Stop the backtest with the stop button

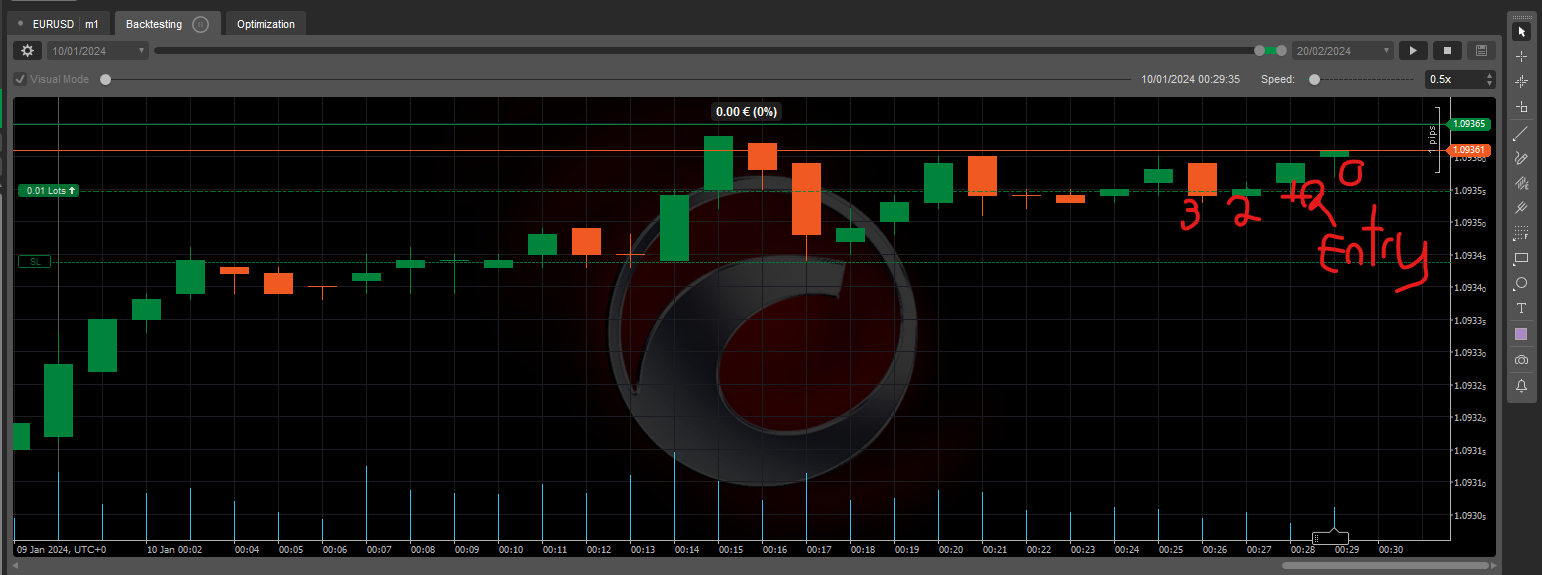pyautogui.click(x=1447, y=50)
